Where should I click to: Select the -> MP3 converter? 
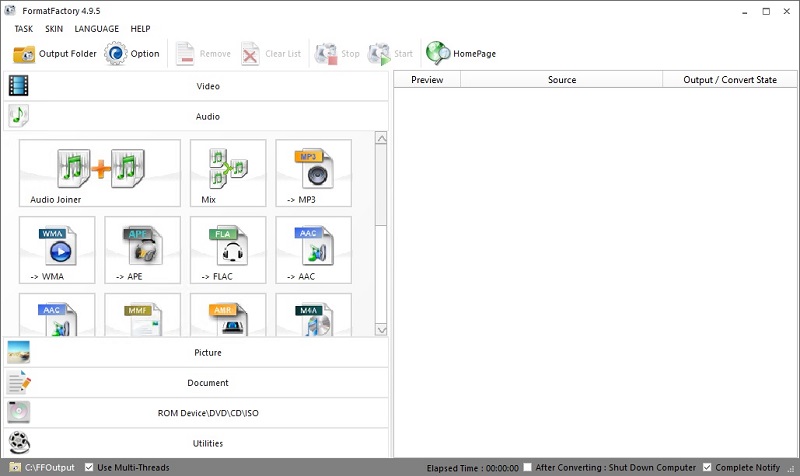pos(314,173)
